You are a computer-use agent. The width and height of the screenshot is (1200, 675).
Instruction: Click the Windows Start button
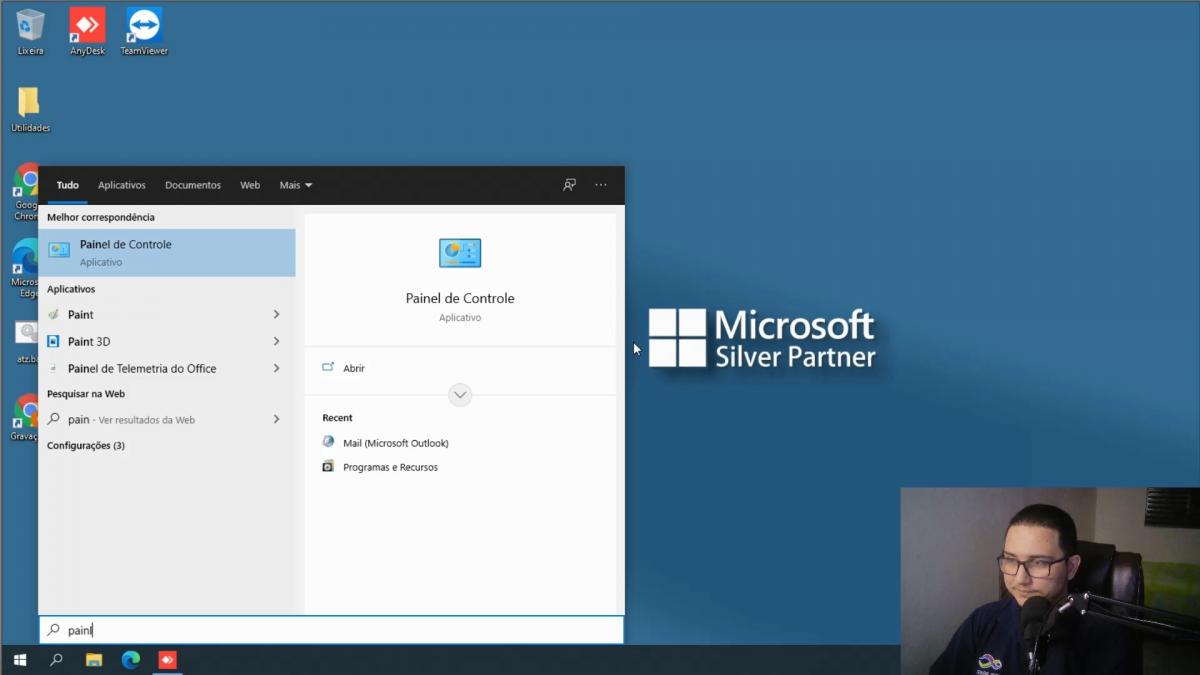(x=19, y=660)
